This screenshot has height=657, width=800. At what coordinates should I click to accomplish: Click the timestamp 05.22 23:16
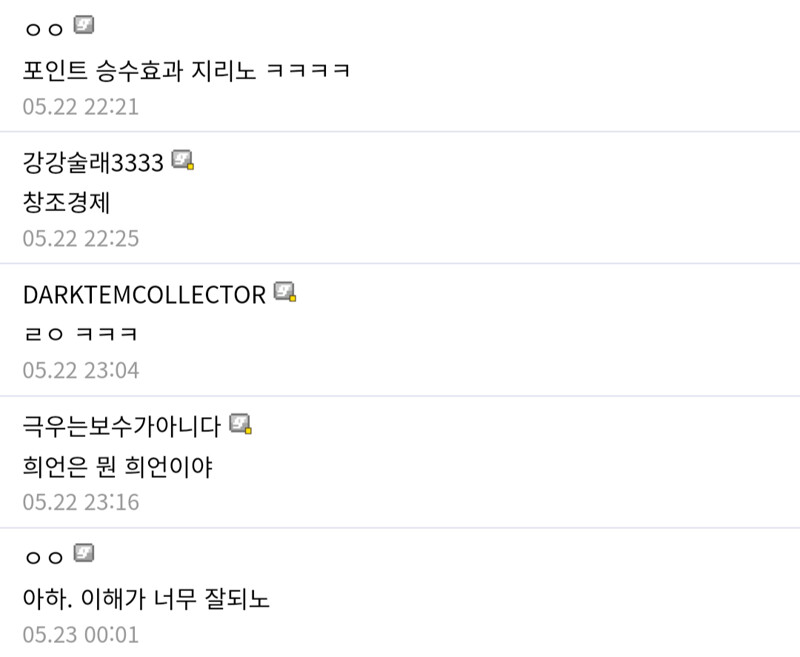point(80,503)
